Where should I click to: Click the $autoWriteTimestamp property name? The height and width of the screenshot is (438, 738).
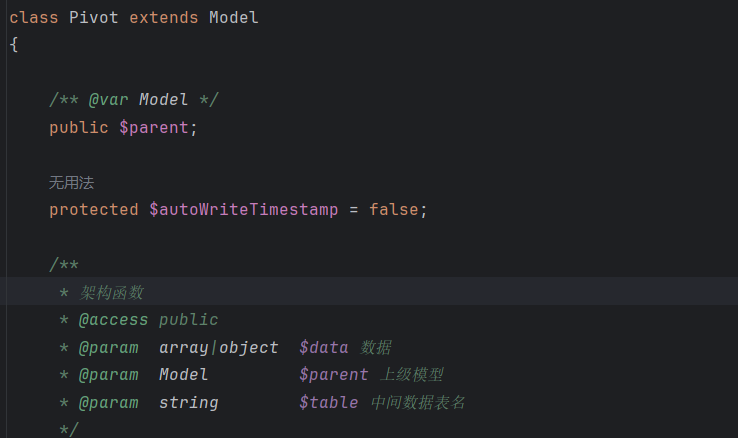(243, 209)
